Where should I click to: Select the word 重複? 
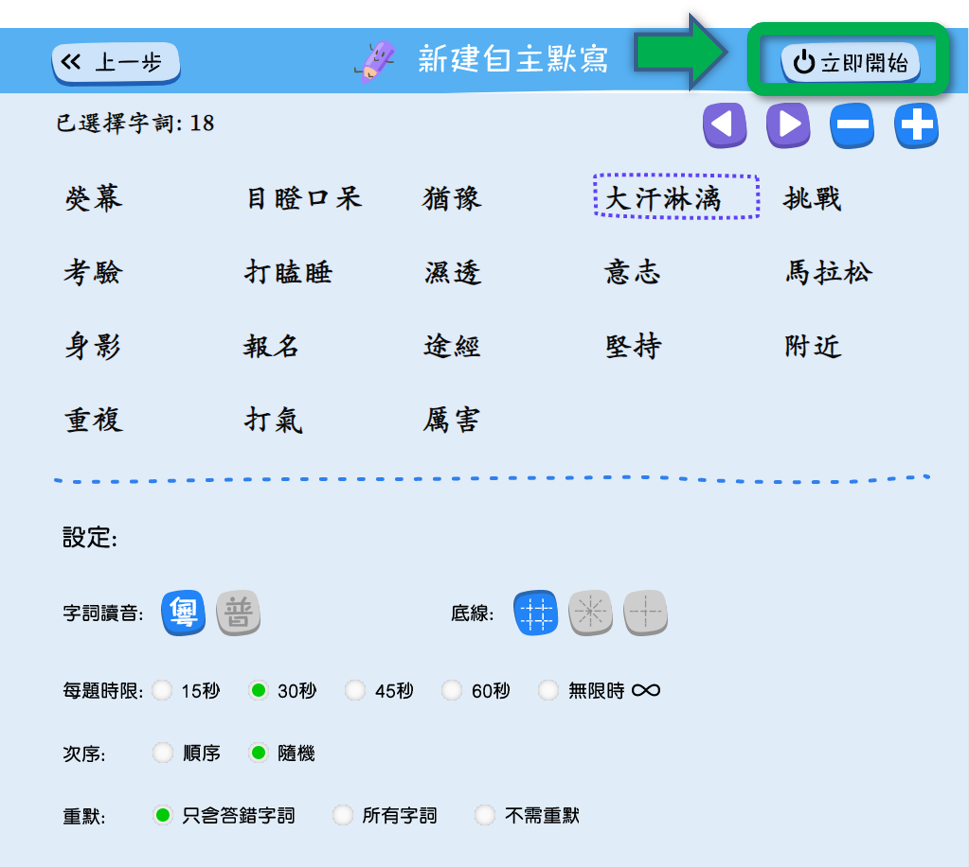point(94,420)
